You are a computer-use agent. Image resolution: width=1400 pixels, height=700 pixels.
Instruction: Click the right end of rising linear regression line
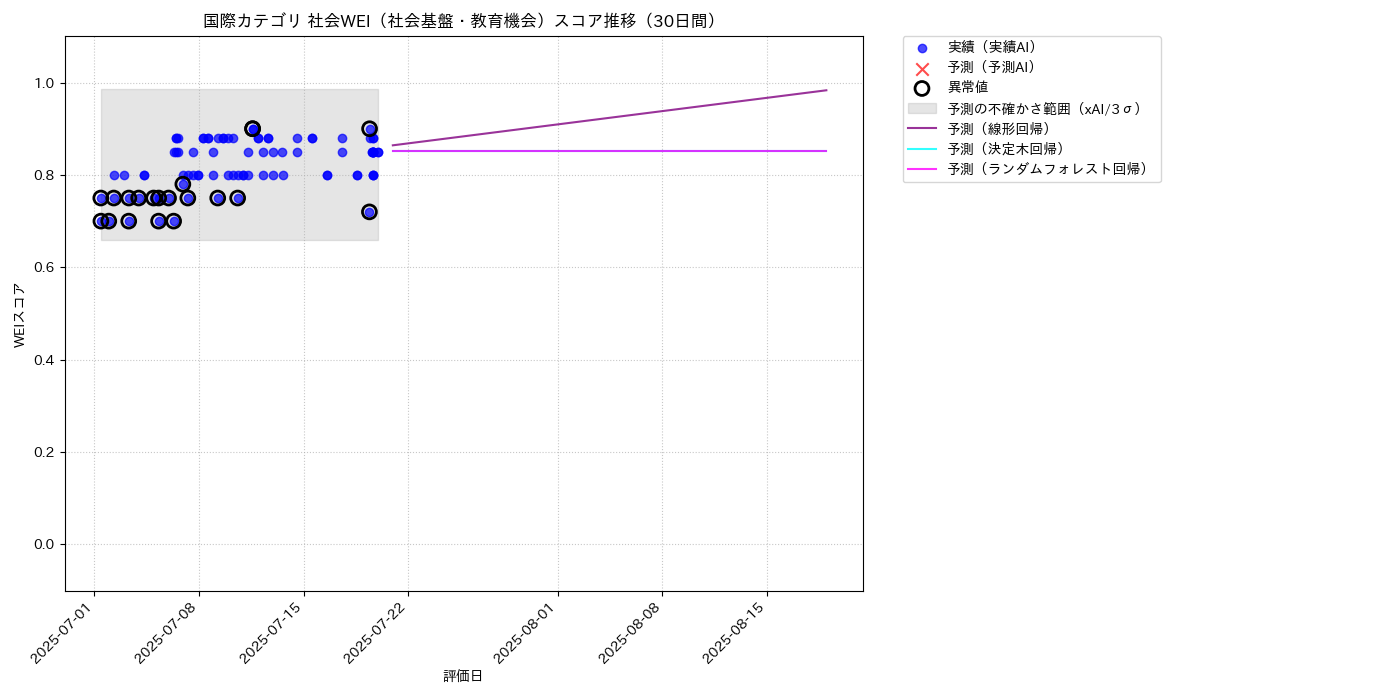[826, 90]
